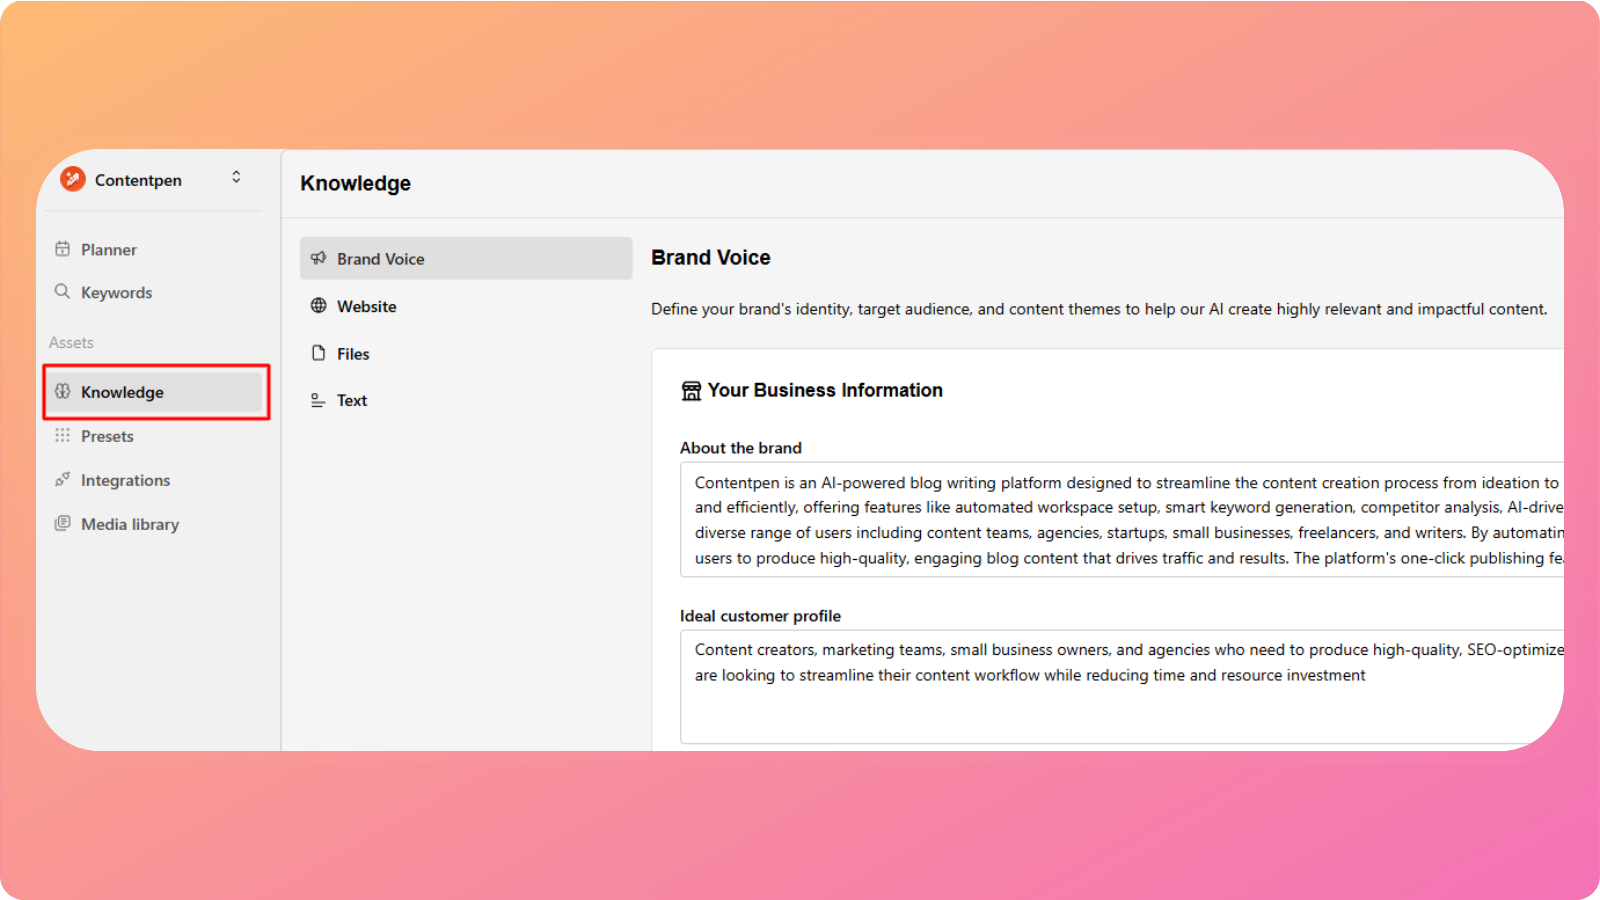The width and height of the screenshot is (1600, 900).
Task: Click the Website globe icon
Action: pyautogui.click(x=318, y=306)
